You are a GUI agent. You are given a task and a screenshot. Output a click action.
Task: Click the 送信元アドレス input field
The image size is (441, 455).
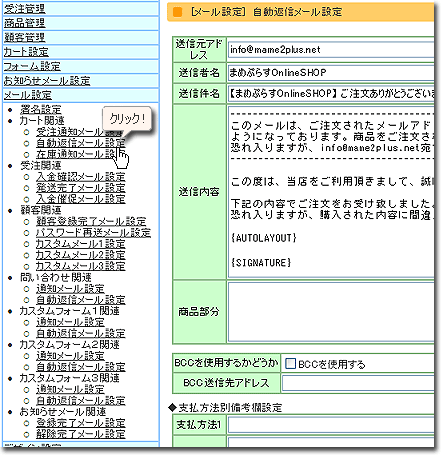pos(331,50)
